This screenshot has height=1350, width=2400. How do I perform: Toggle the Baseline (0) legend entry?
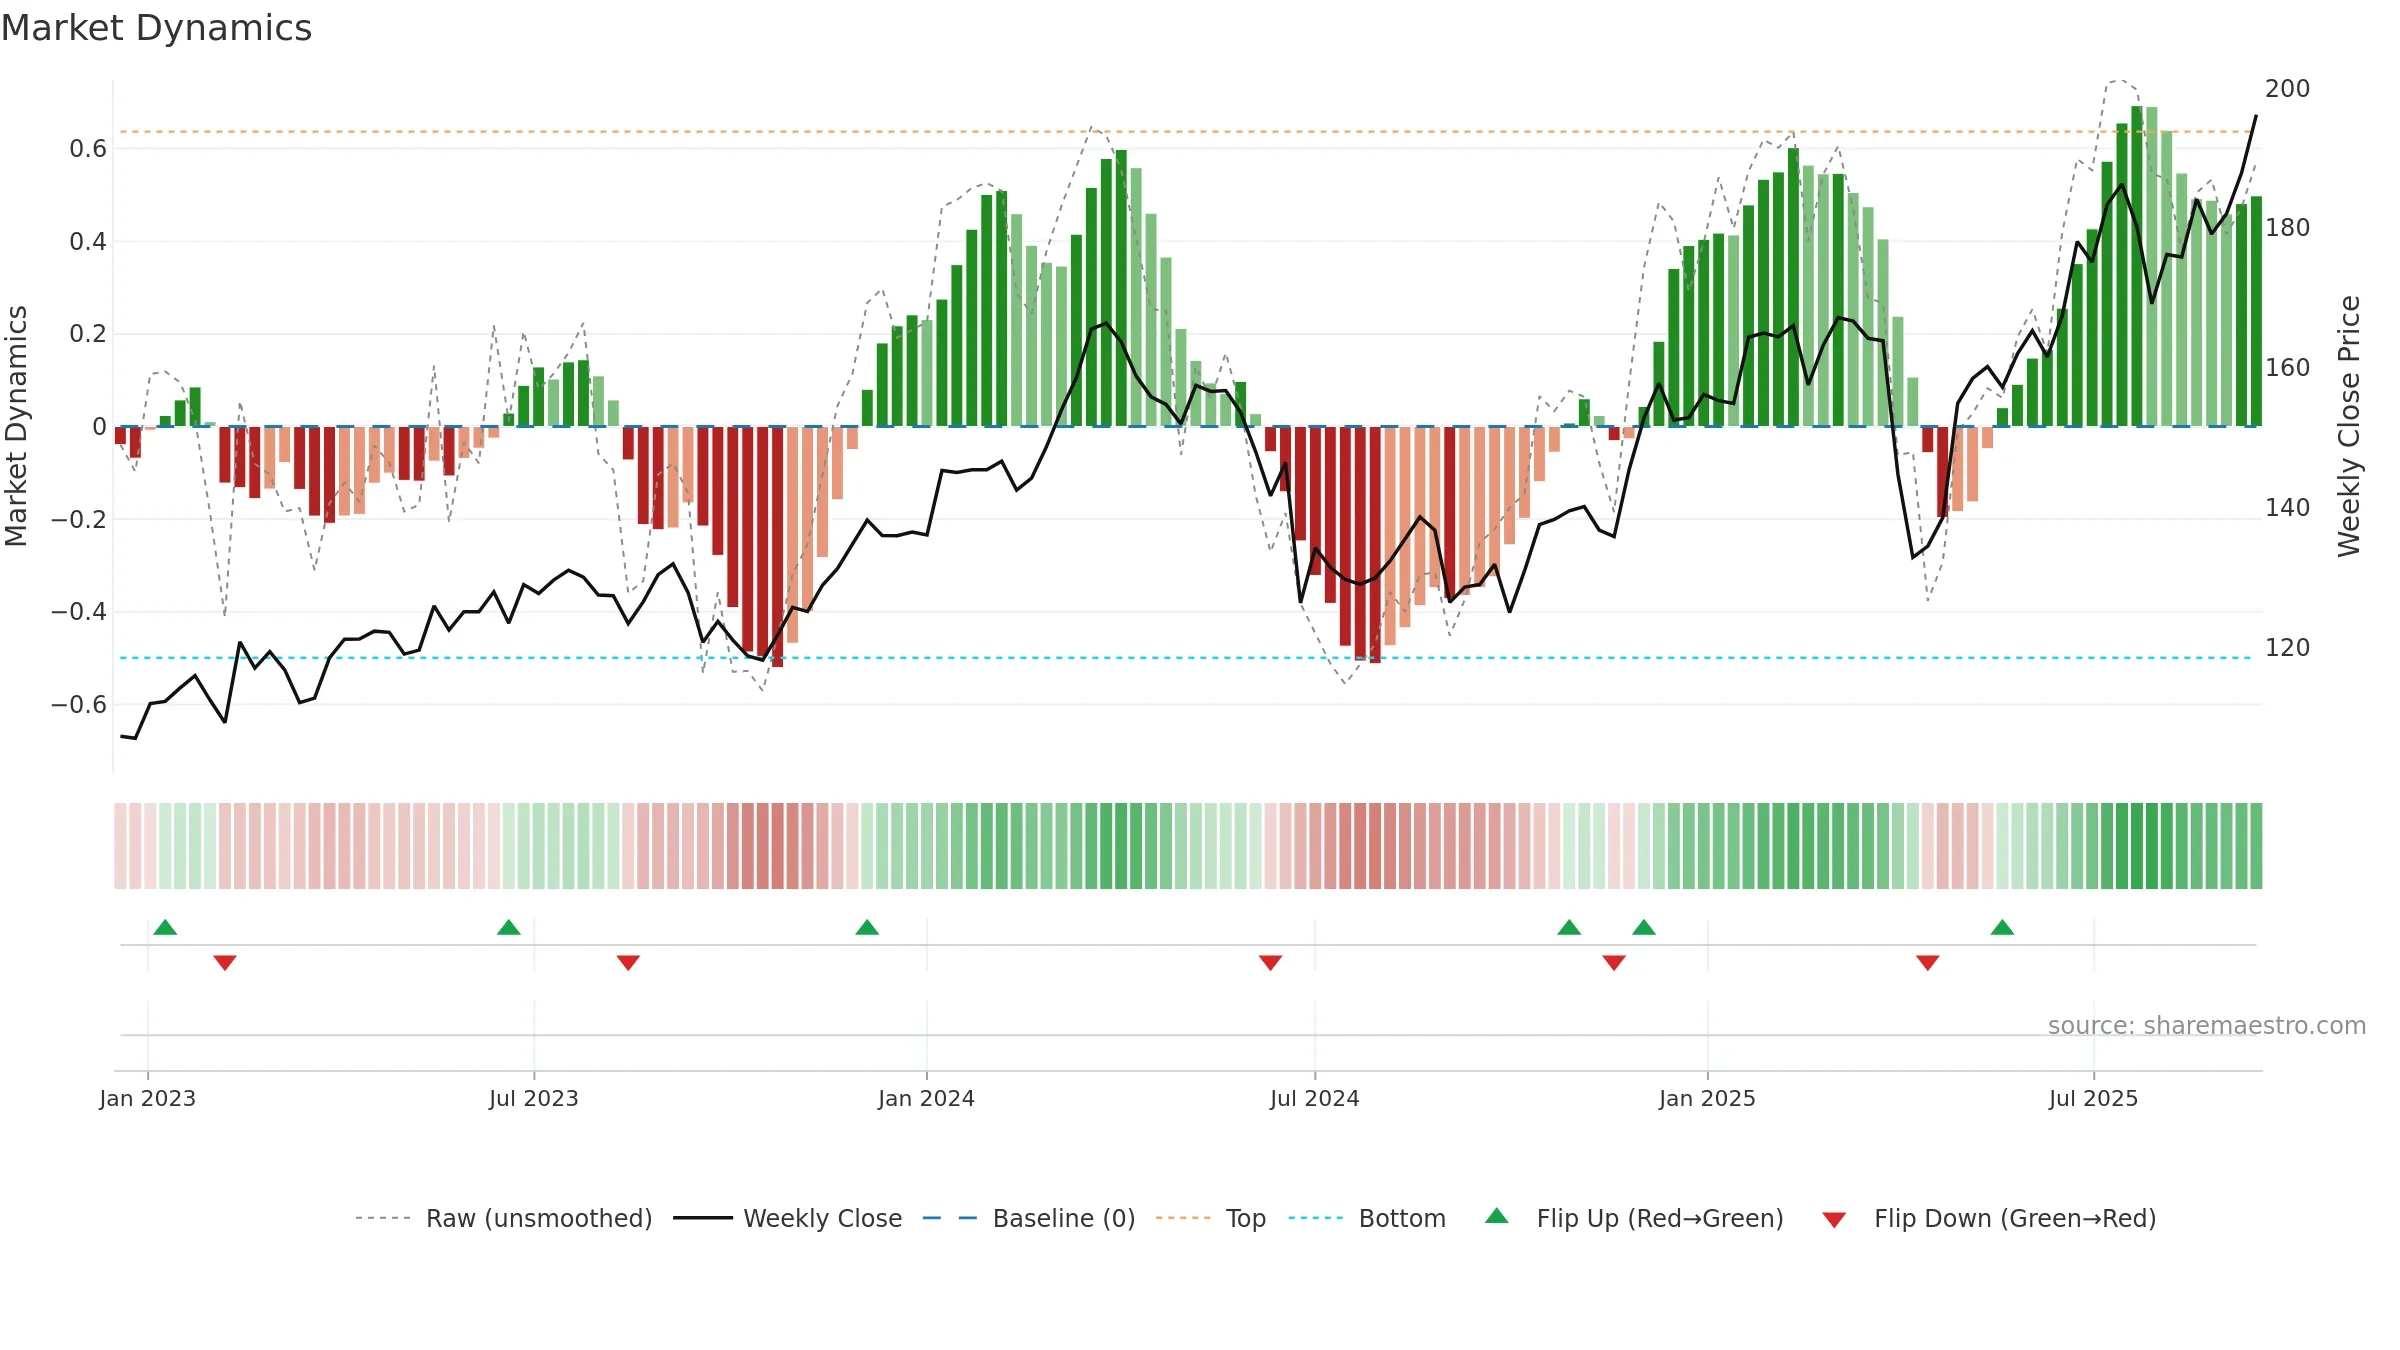1029,1218
